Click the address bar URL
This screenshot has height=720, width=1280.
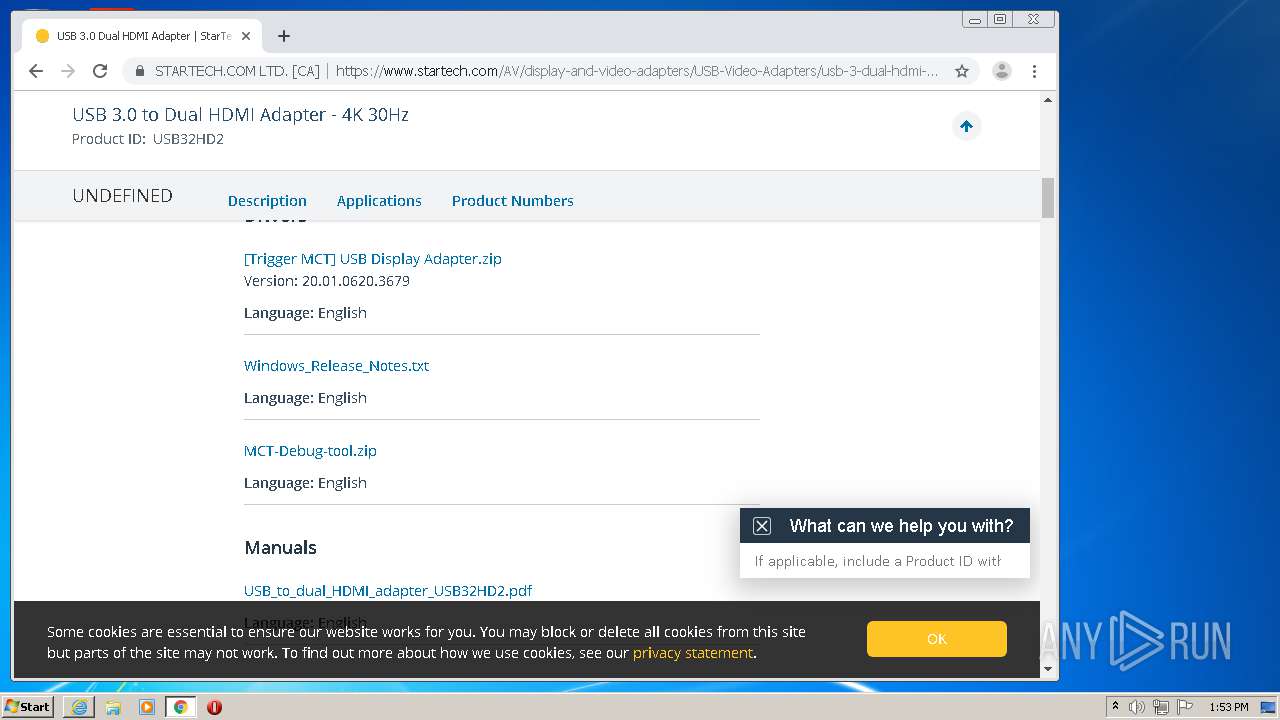coord(636,71)
